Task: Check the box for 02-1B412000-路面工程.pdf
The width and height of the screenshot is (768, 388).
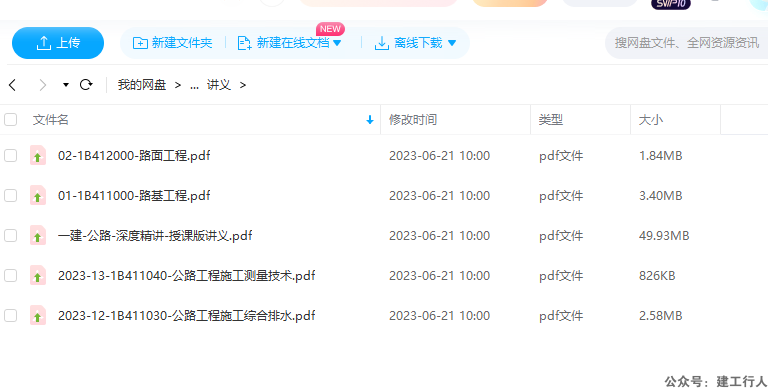Action: tap(10, 156)
